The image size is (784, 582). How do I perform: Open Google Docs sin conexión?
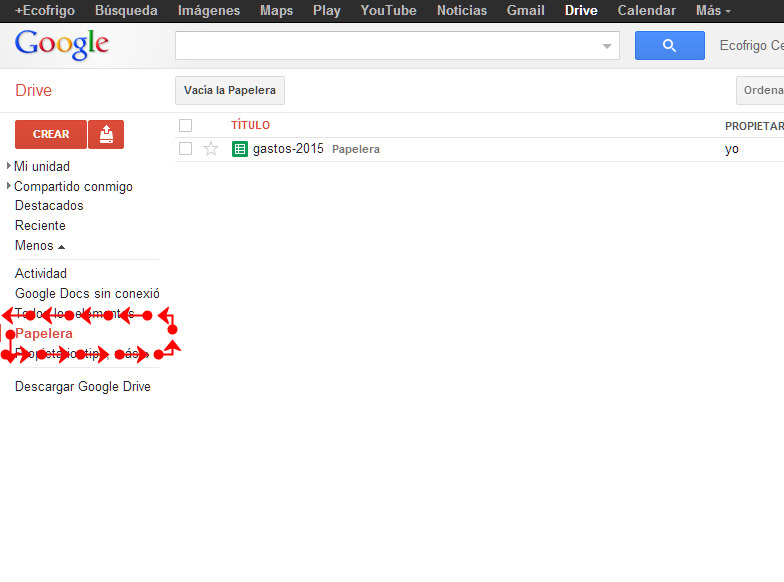87,294
